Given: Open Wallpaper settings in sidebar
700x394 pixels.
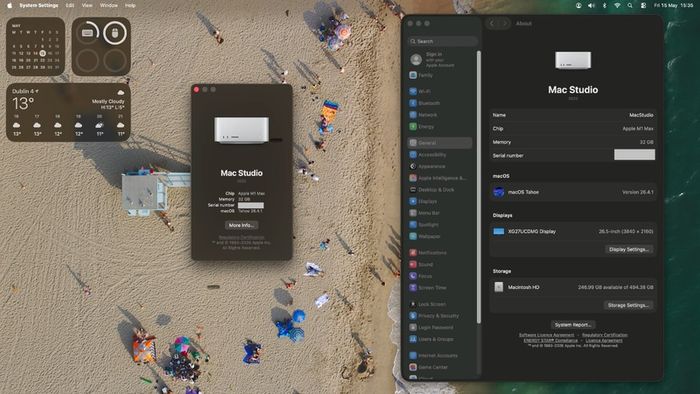Looking at the screenshot, I should pyautogui.click(x=440, y=236).
